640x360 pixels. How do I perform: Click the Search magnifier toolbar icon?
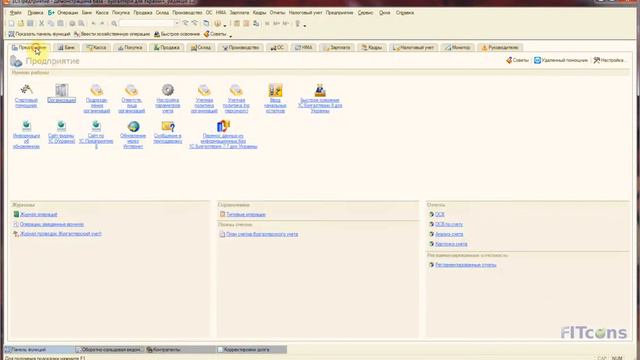[114, 24]
